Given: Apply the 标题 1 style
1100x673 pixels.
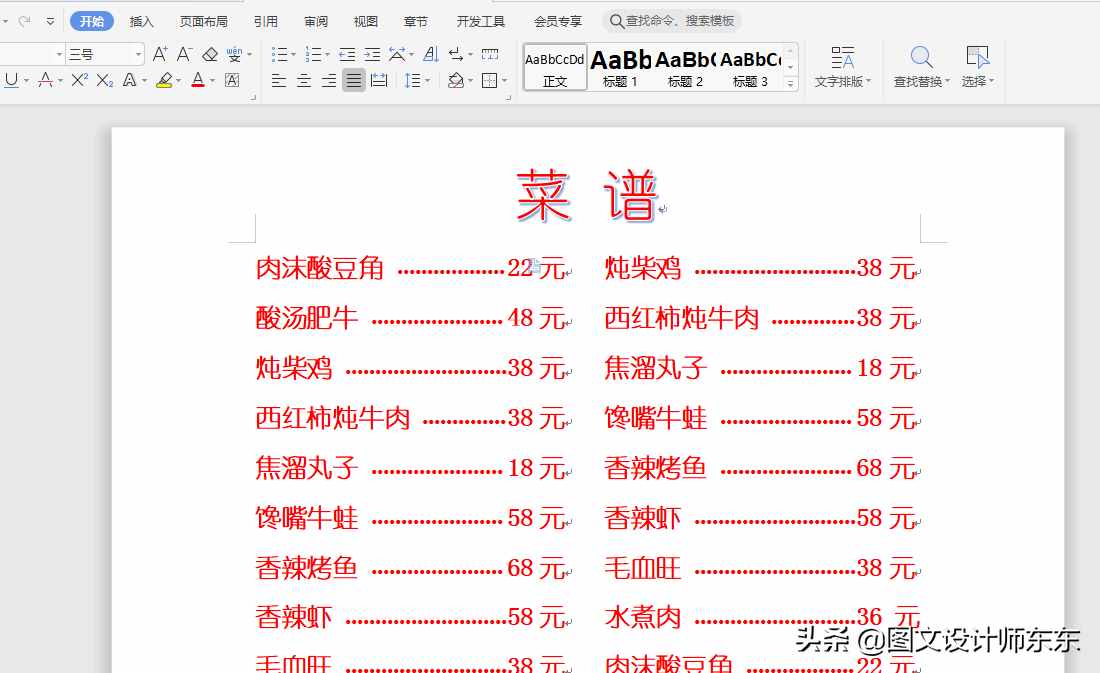Looking at the screenshot, I should click(x=620, y=68).
